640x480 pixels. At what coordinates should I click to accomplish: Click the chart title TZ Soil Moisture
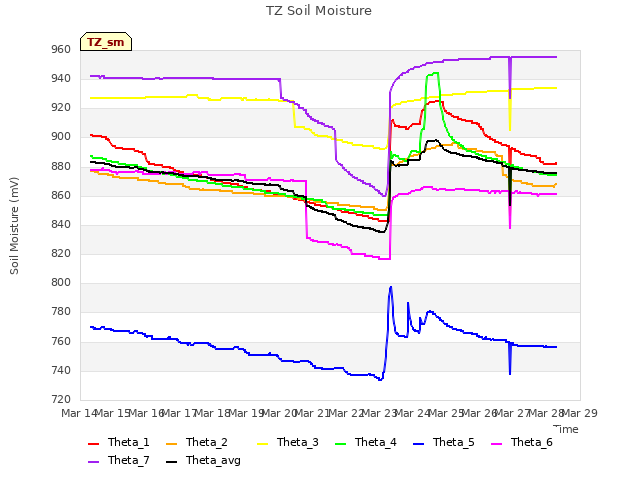point(319,11)
